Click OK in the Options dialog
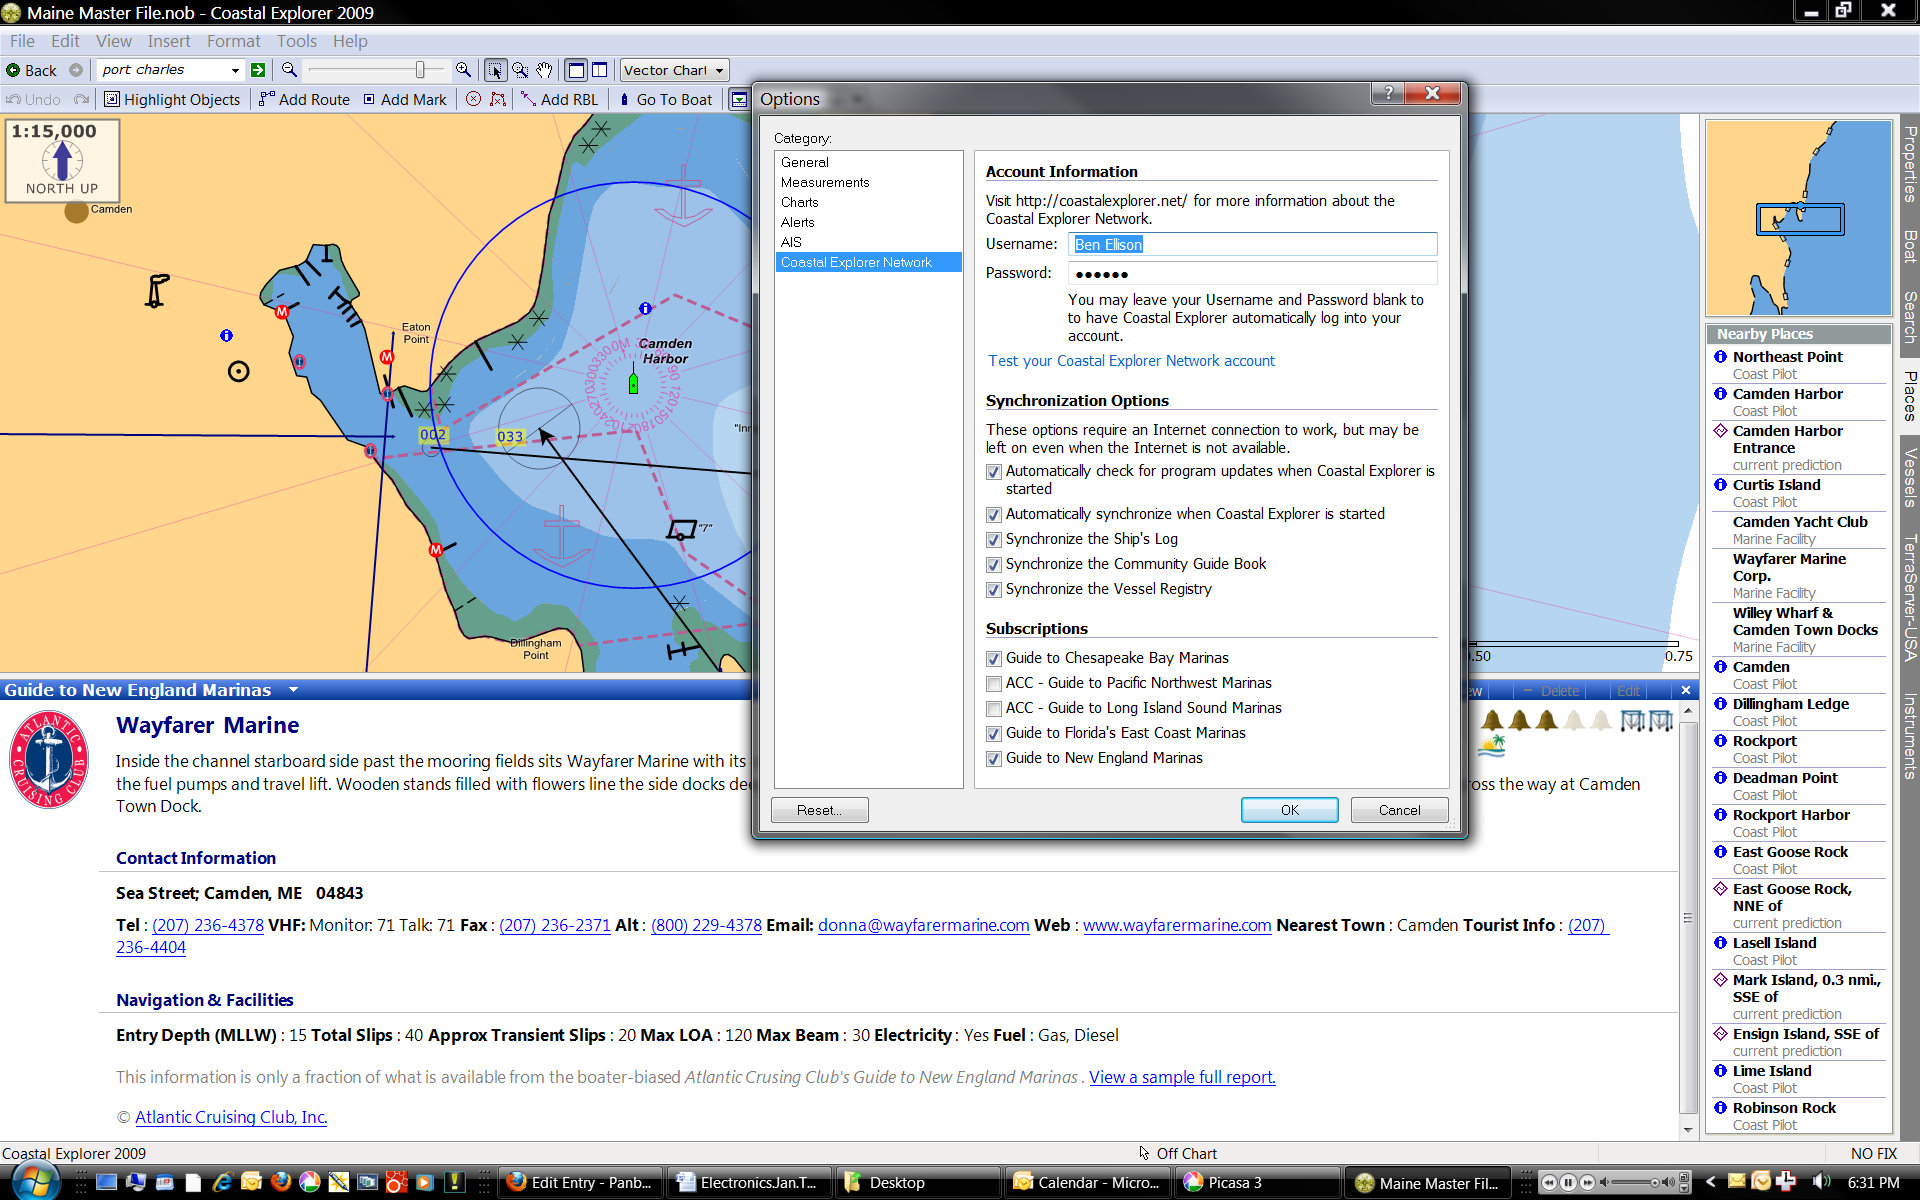1920x1200 pixels. coord(1289,810)
